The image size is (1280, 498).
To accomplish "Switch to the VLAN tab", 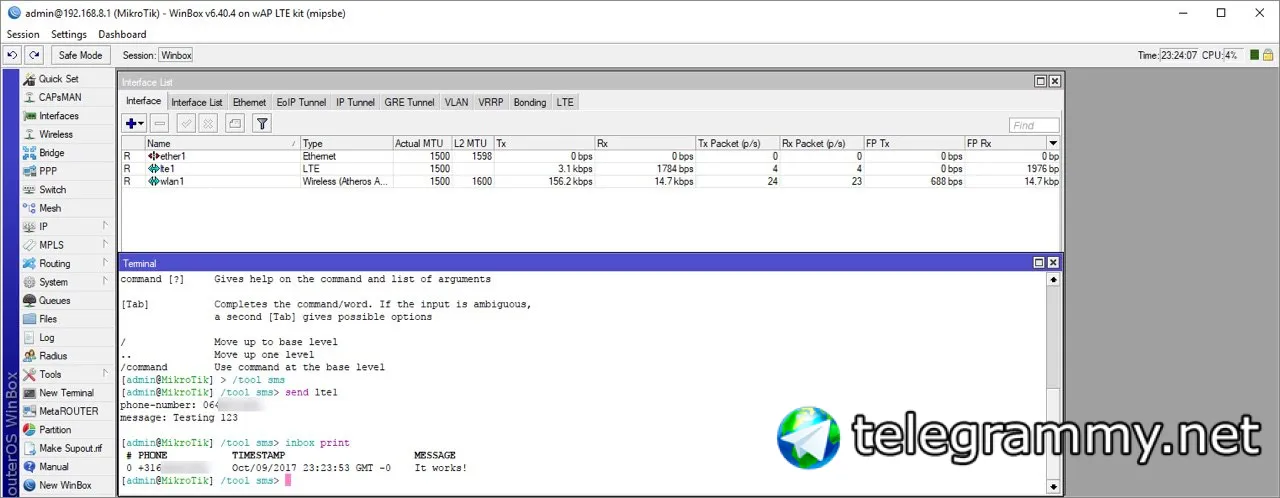I will tap(456, 102).
